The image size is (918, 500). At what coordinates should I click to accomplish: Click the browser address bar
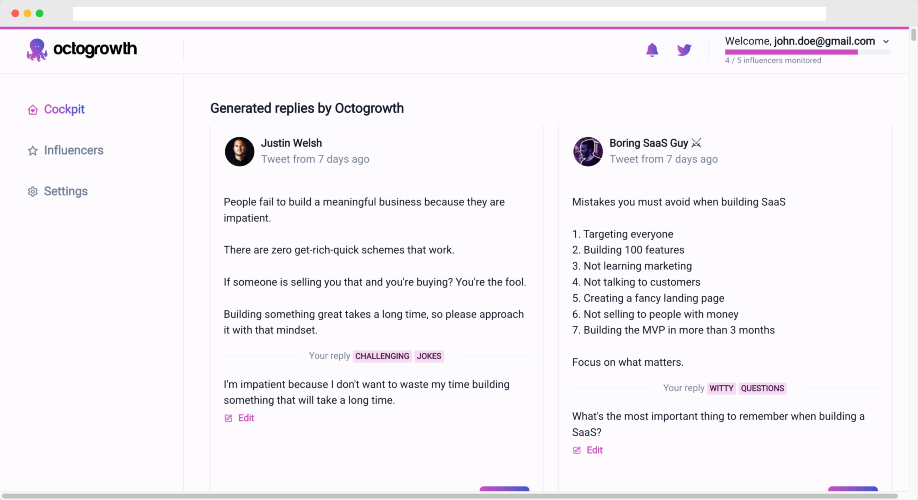tap(449, 13)
